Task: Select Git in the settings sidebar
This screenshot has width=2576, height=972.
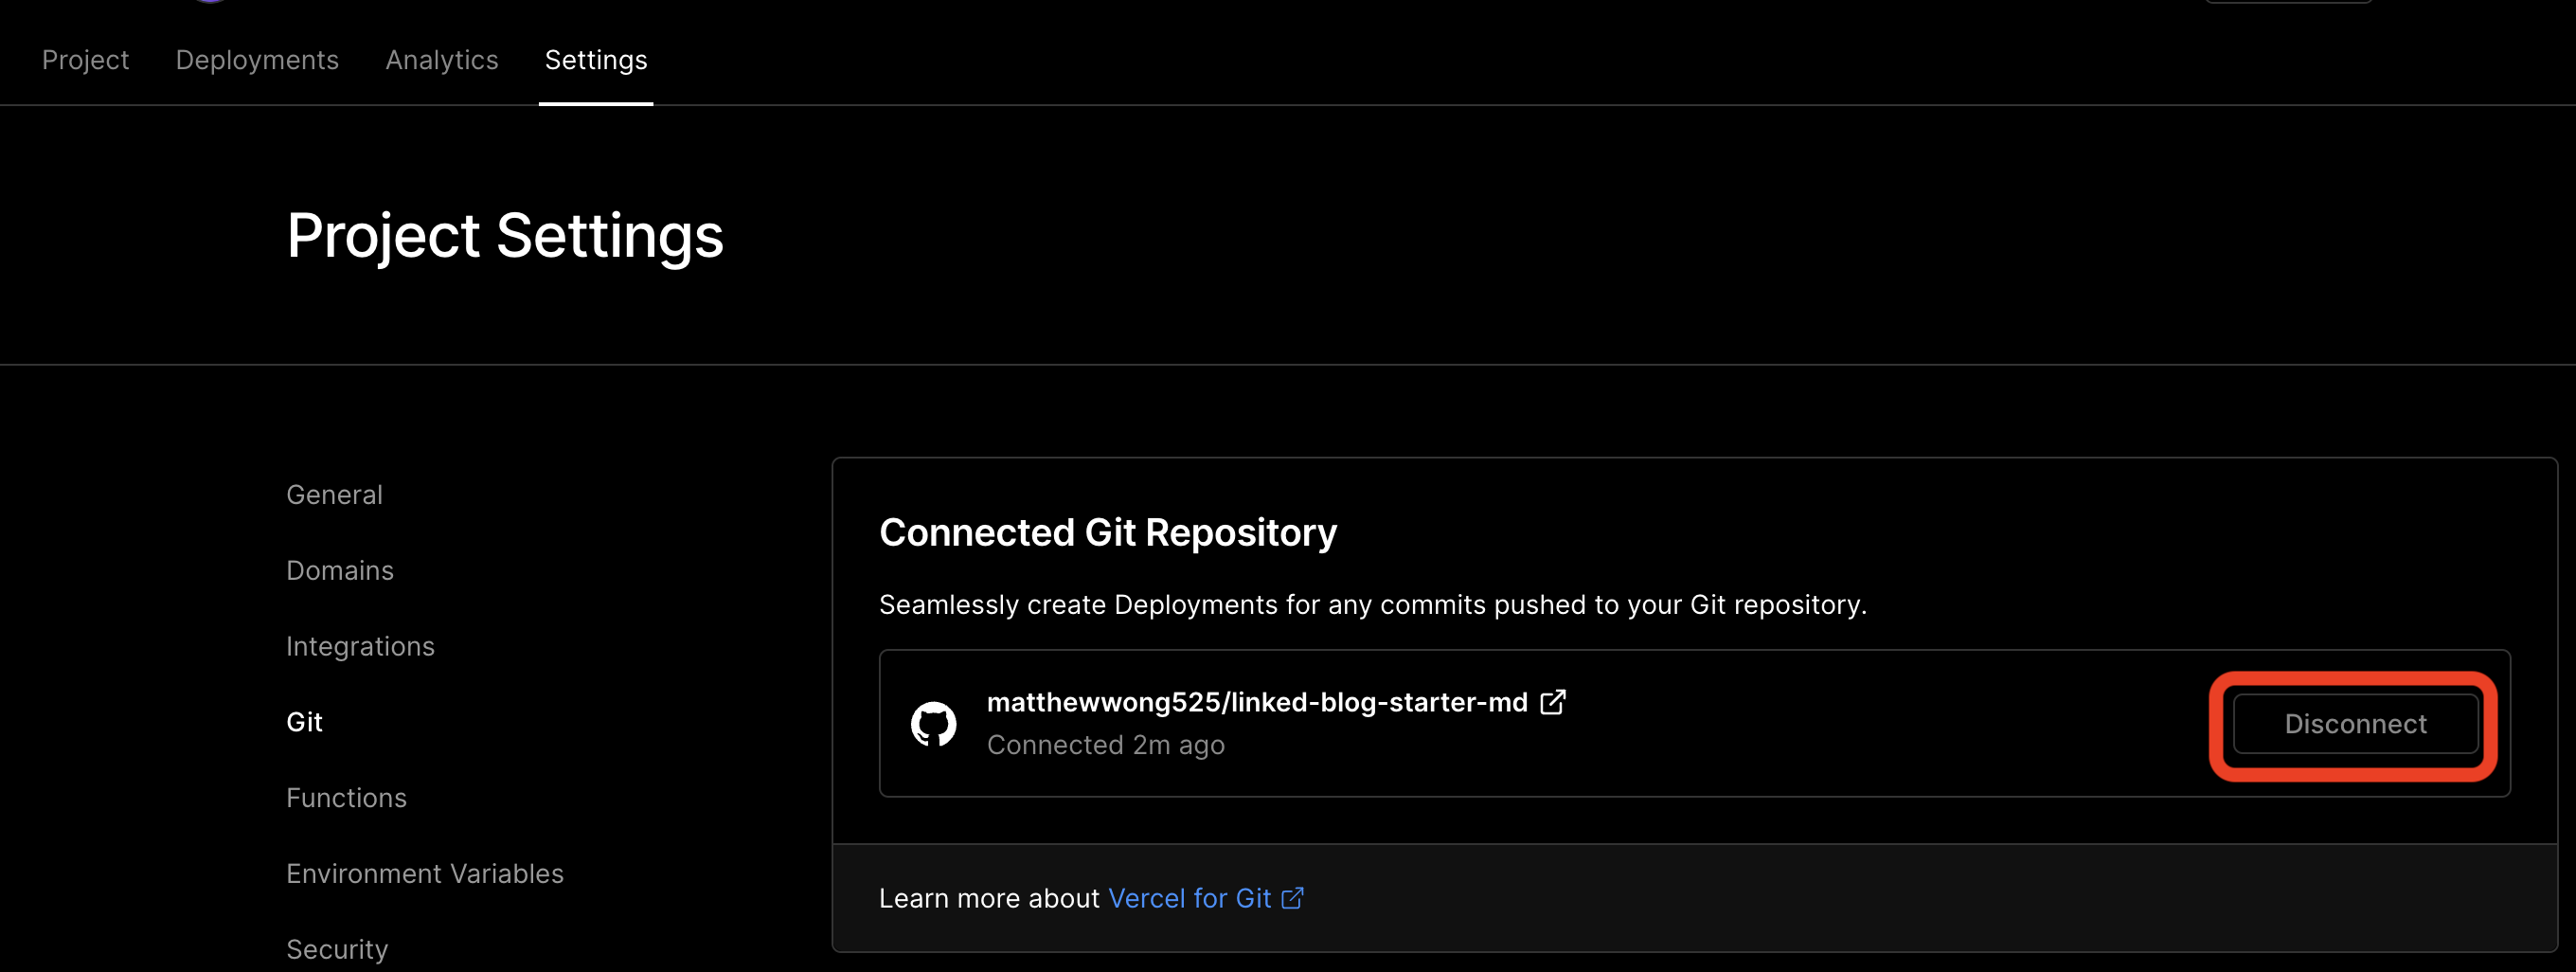Action: point(304,721)
